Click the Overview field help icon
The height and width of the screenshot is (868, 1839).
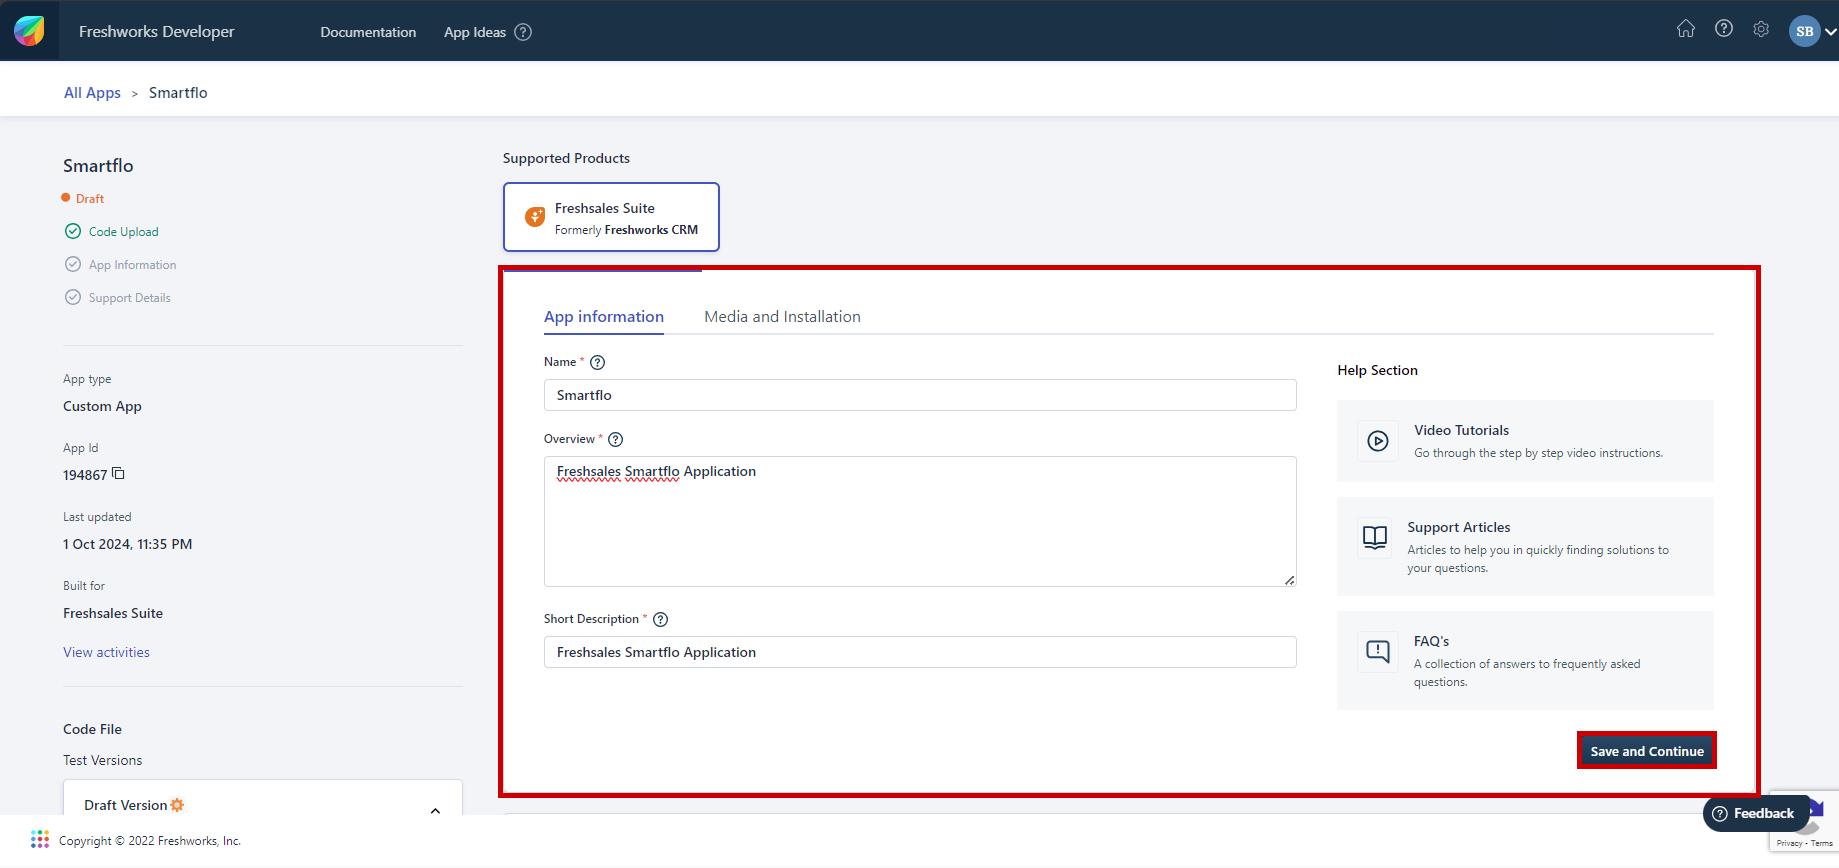tap(616, 439)
